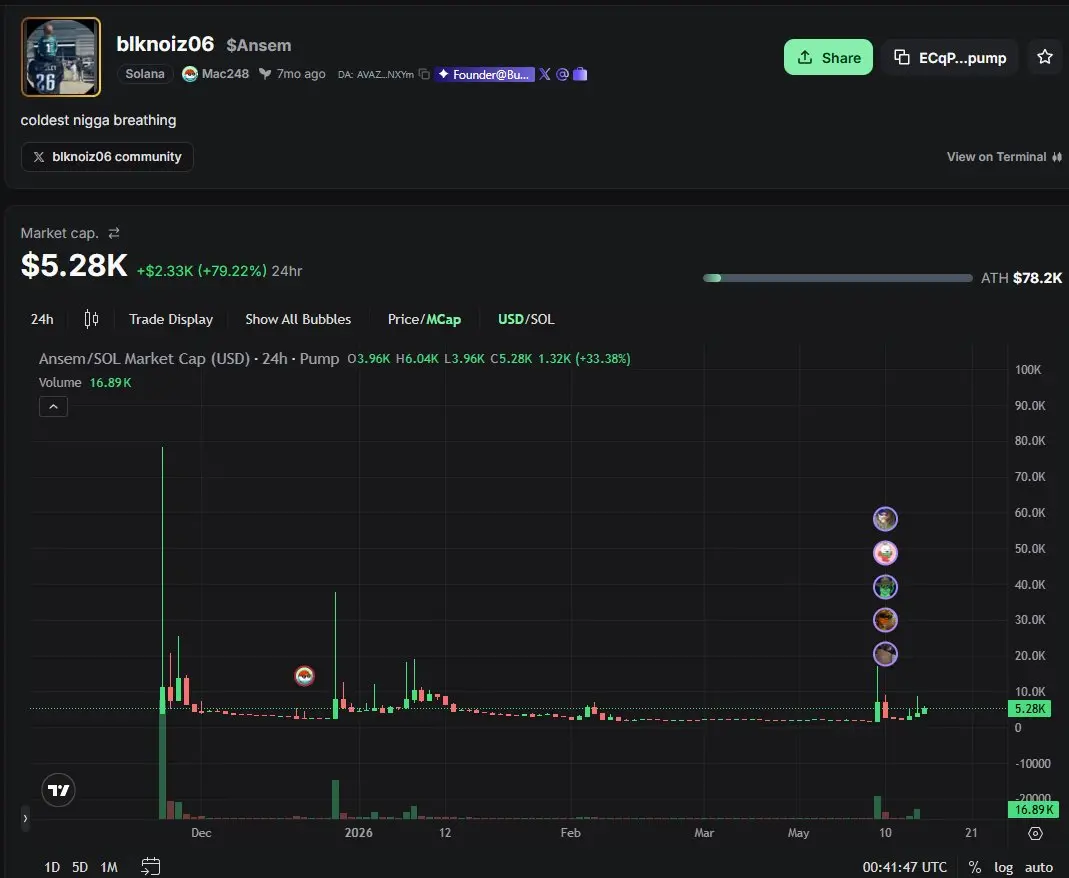The image size is (1069, 878).
Task: Copy the DA AVAZ...NXYm address icon
Action: click(424, 74)
